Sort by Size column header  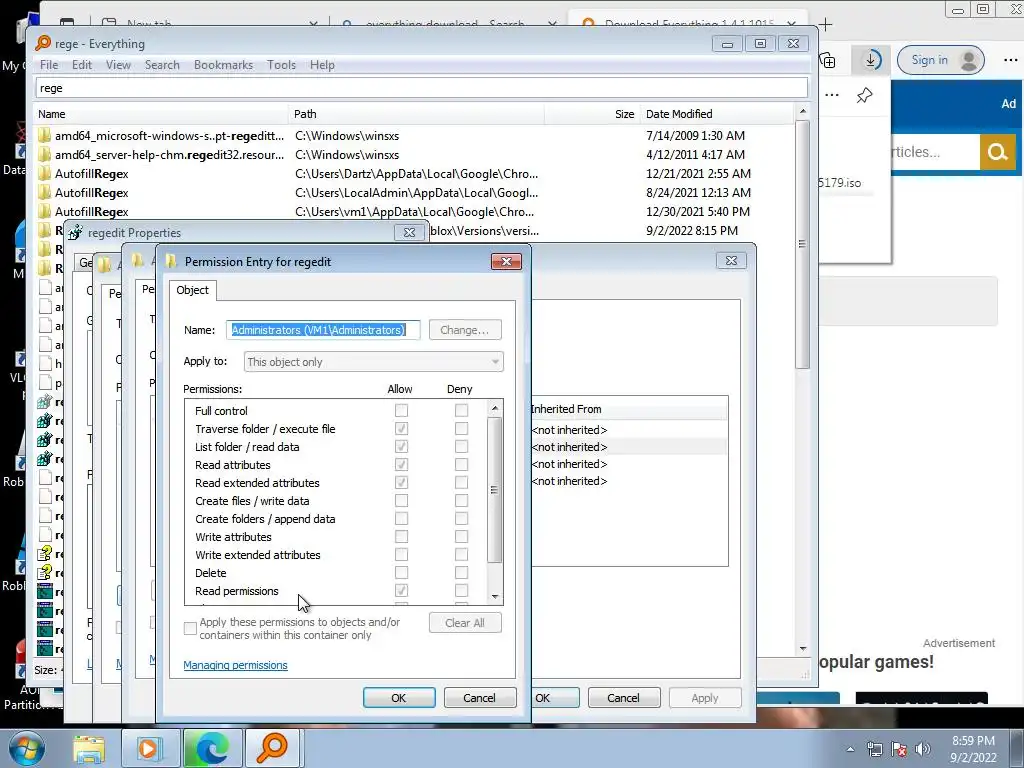[x=592, y=114]
